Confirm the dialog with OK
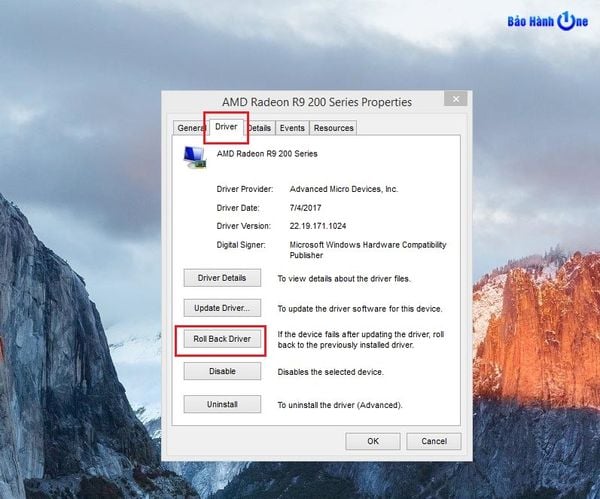This screenshot has height=499, width=600. (373, 441)
